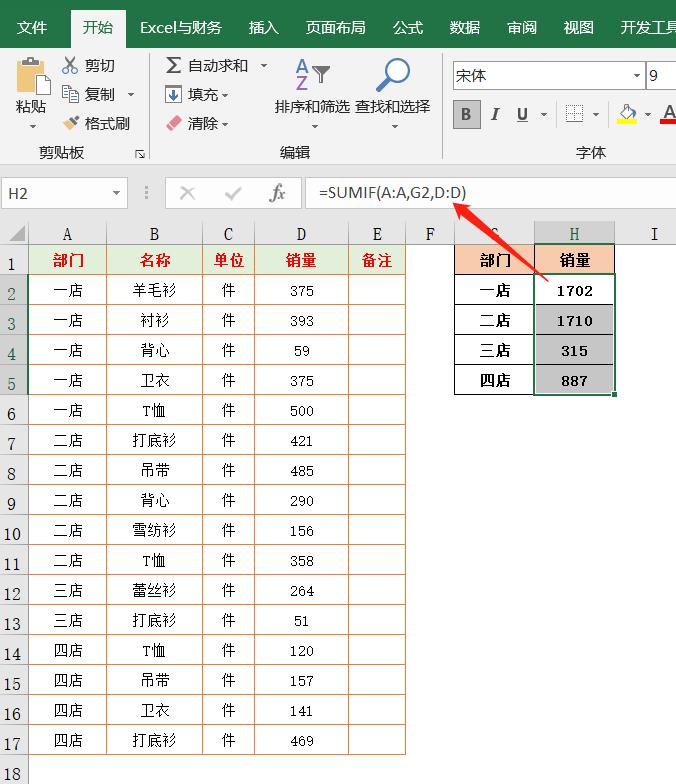Expand the Name Box dropdown arrow

coord(117,193)
